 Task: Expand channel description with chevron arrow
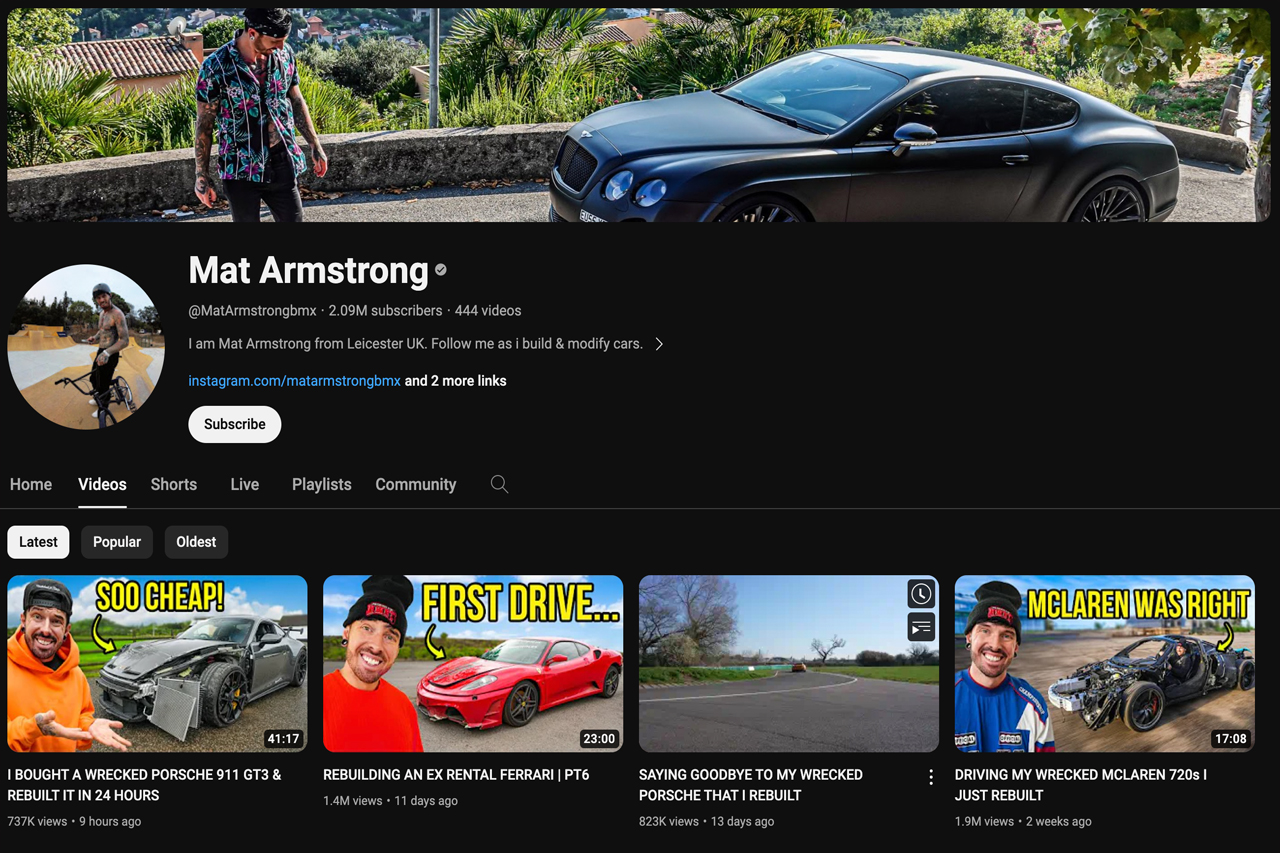coord(659,344)
